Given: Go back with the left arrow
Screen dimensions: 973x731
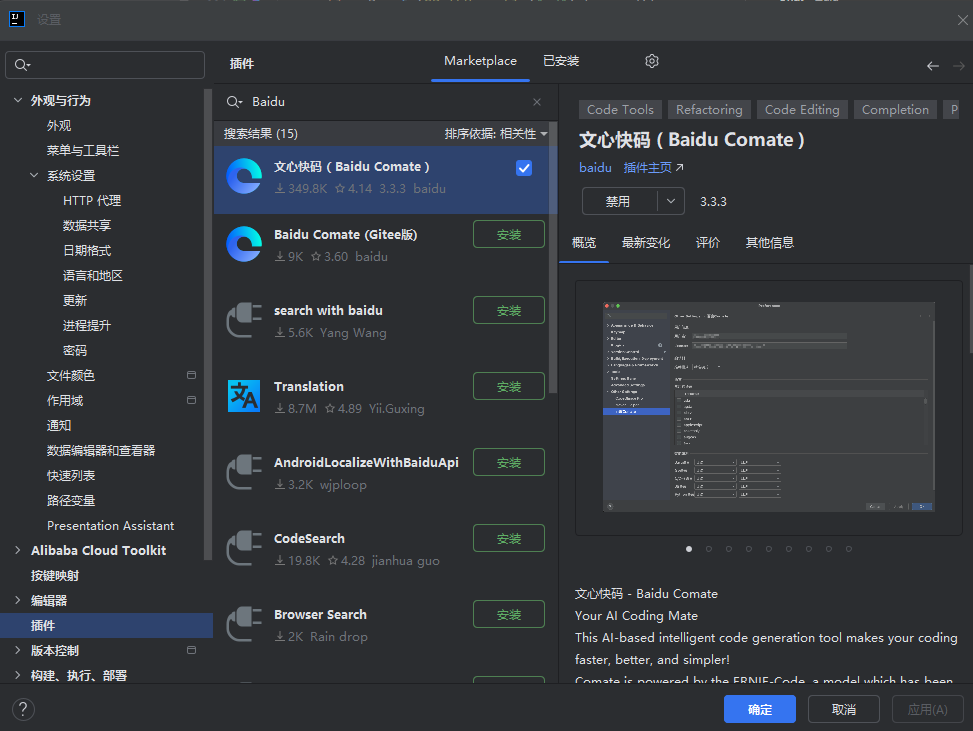Looking at the screenshot, I should point(933,66).
